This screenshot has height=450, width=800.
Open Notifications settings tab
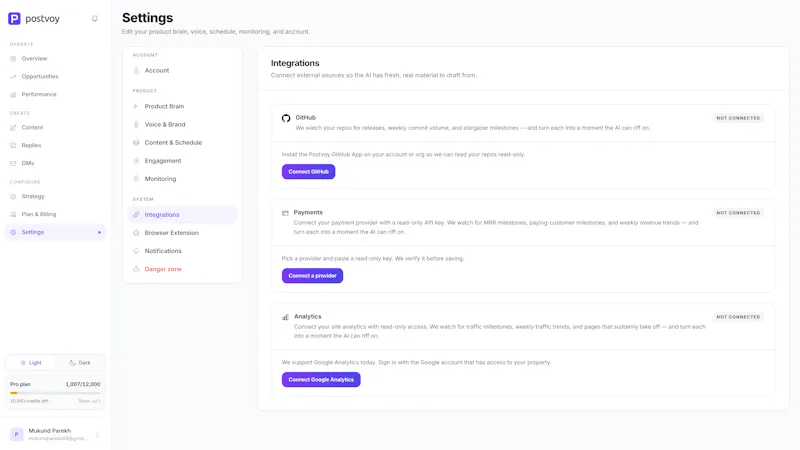click(183, 251)
